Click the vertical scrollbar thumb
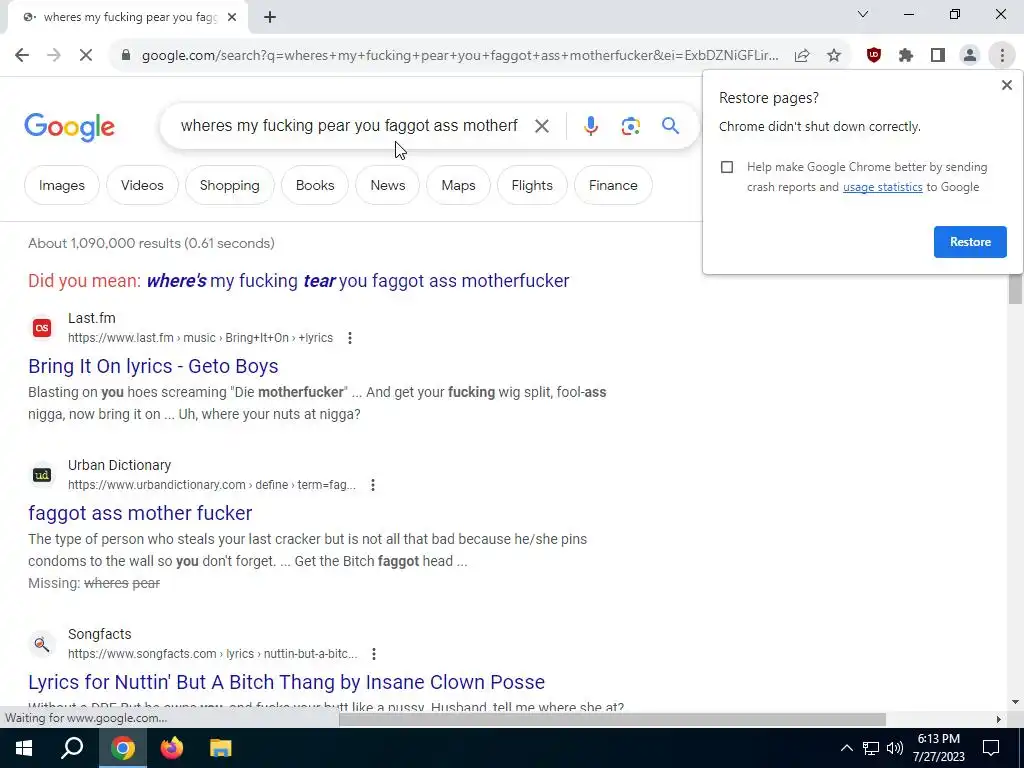This screenshot has height=768, width=1024. (1015, 289)
